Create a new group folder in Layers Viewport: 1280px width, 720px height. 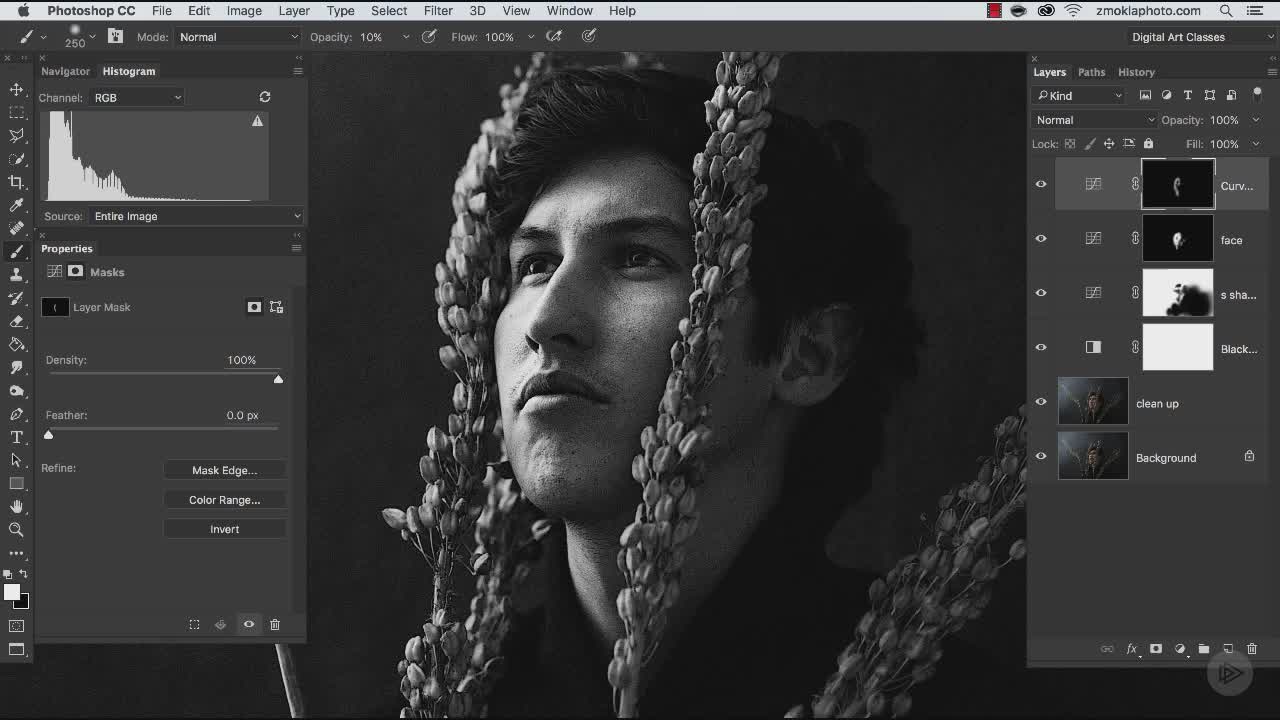coord(1204,649)
